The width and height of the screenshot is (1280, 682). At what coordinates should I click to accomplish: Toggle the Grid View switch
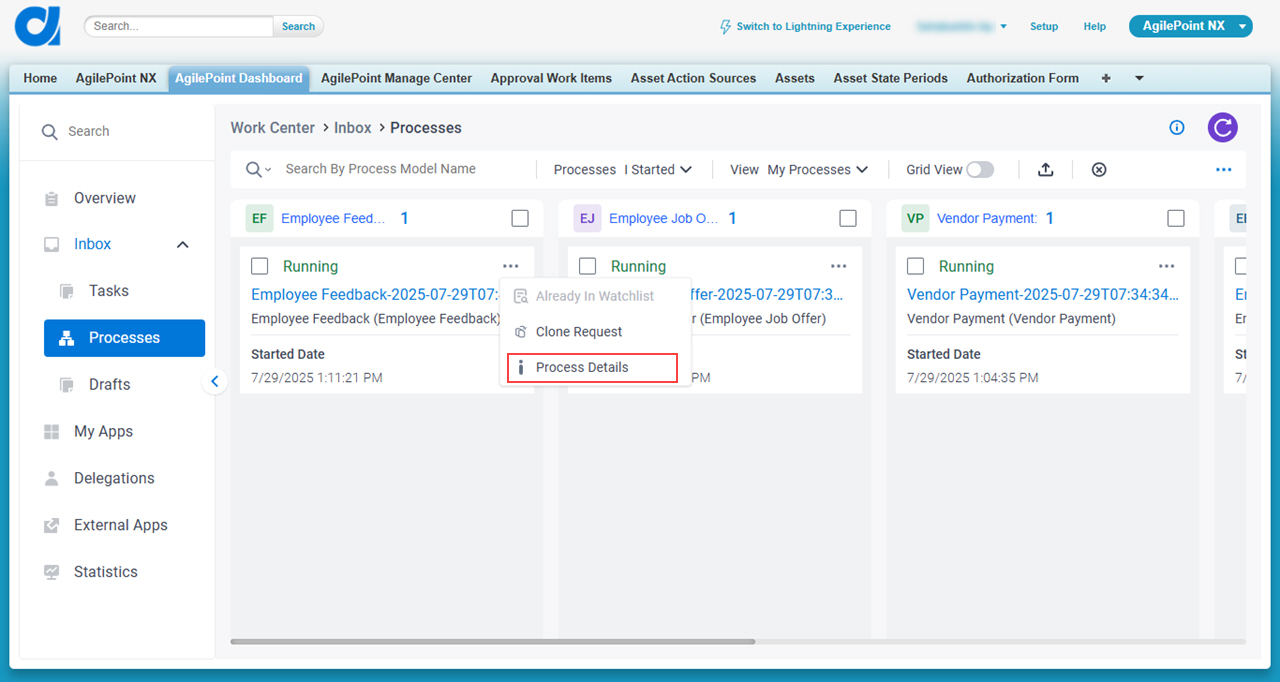[980, 170]
